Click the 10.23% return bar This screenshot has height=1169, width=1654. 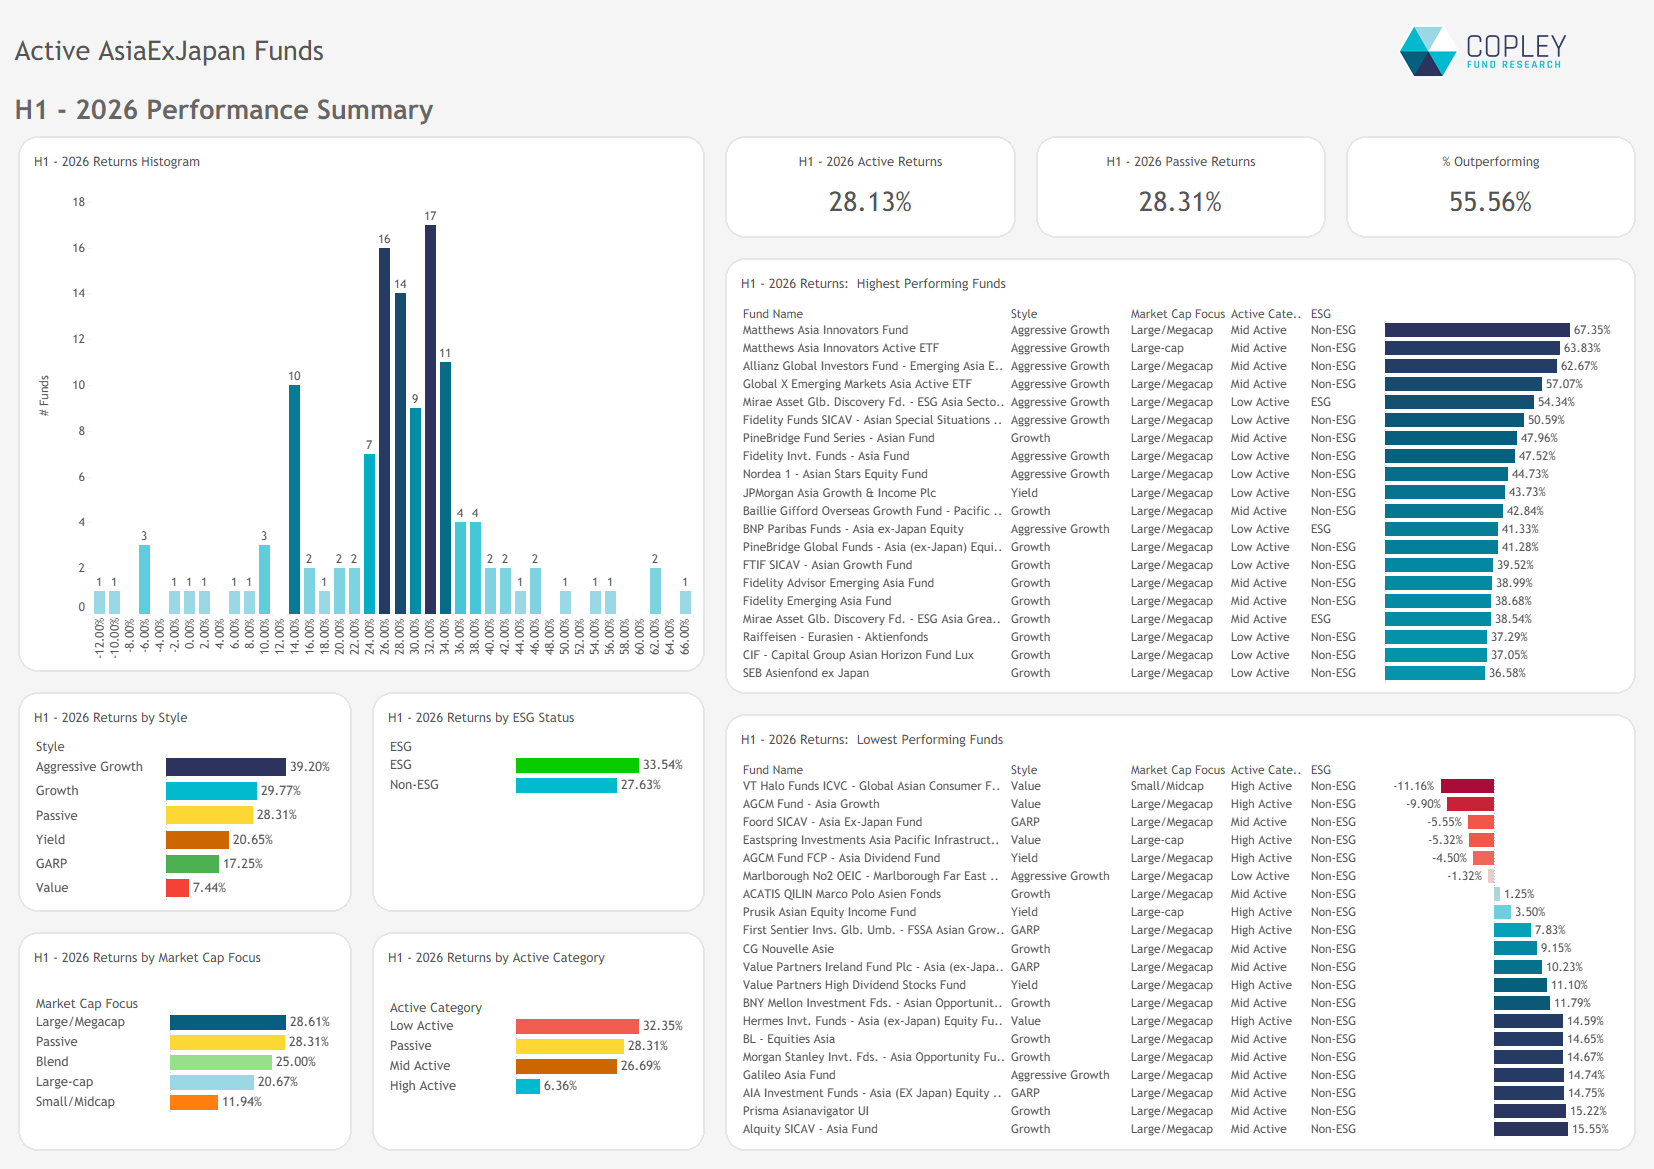click(x=1518, y=967)
